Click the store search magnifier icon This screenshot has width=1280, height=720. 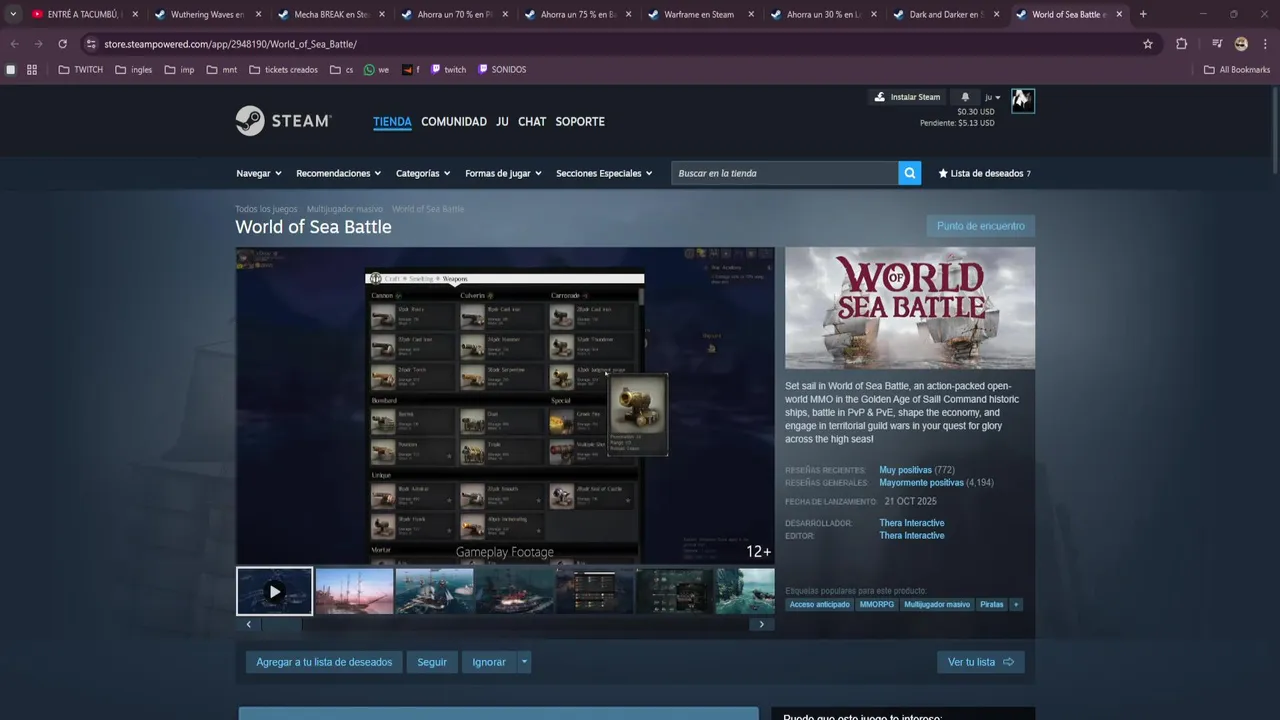click(910, 173)
